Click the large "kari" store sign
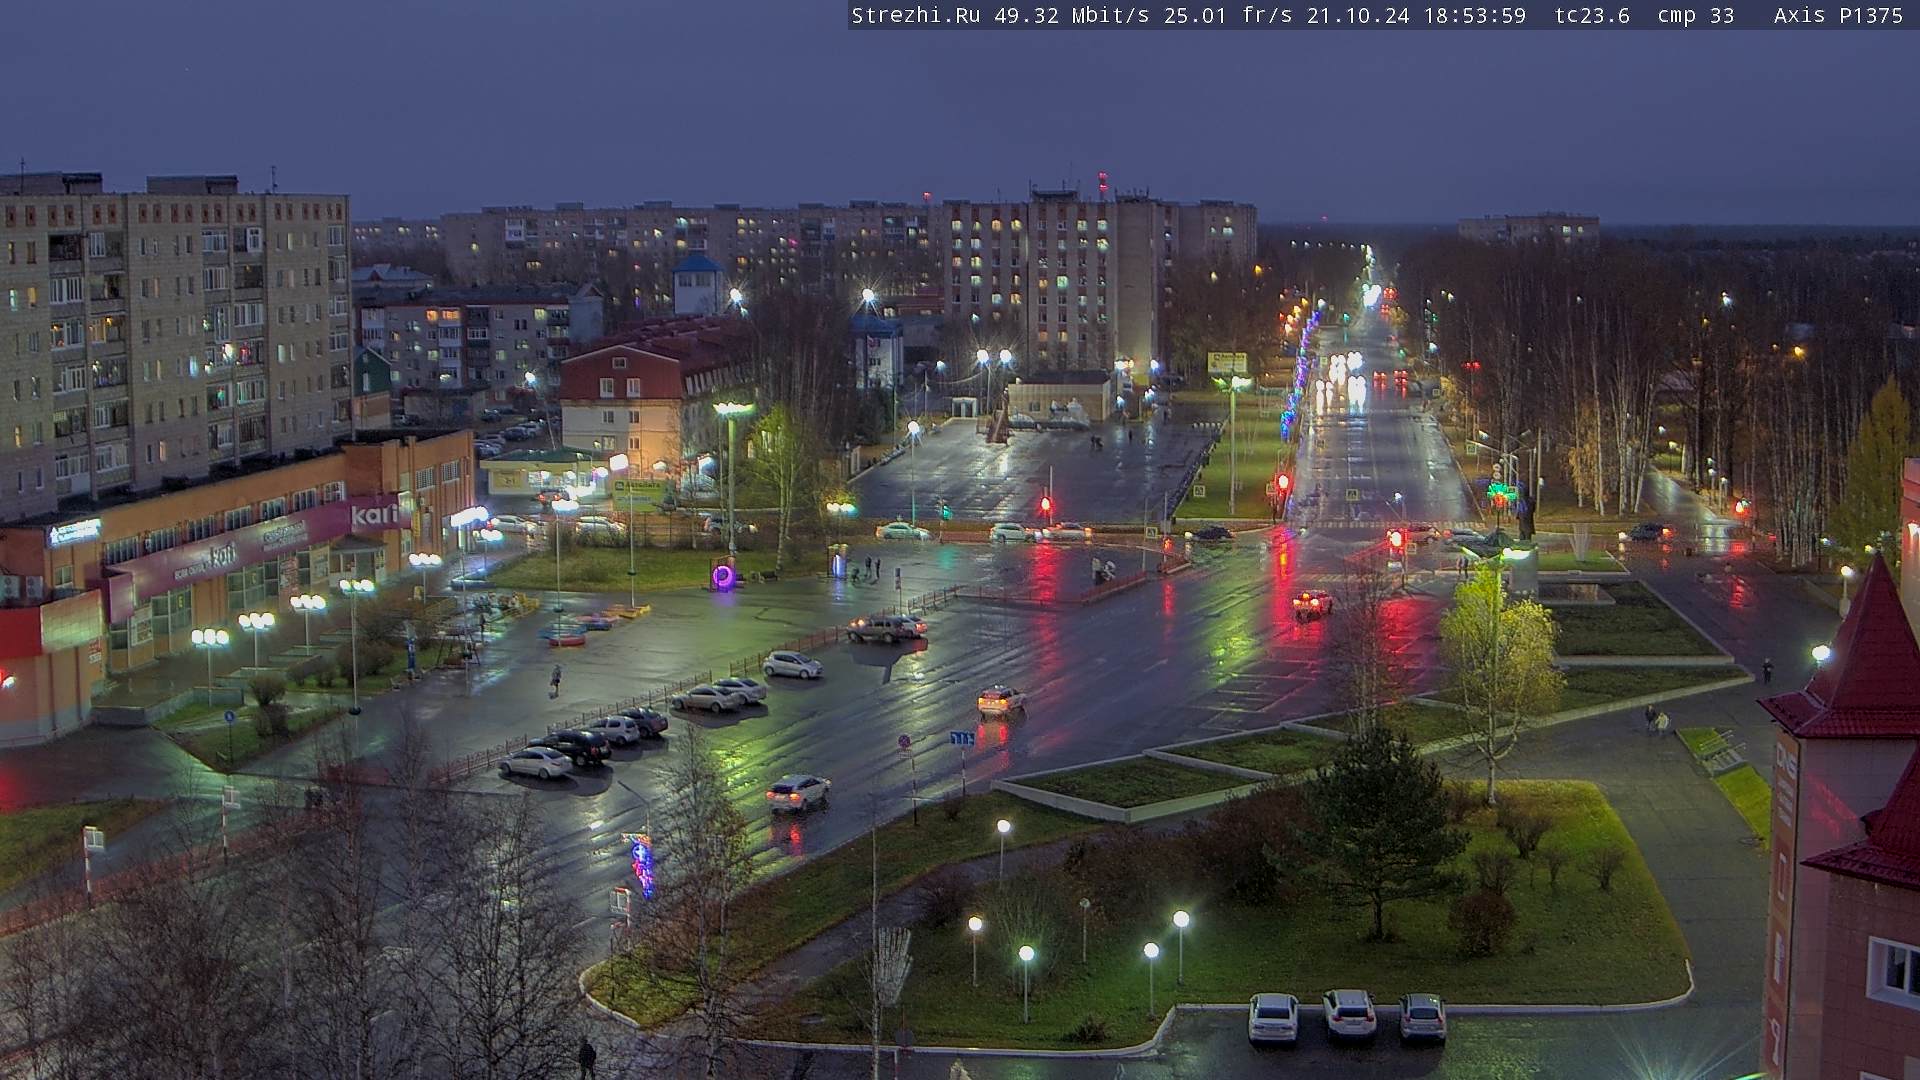Viewport: 1920px width, 1080px height. tap(376, 515)
